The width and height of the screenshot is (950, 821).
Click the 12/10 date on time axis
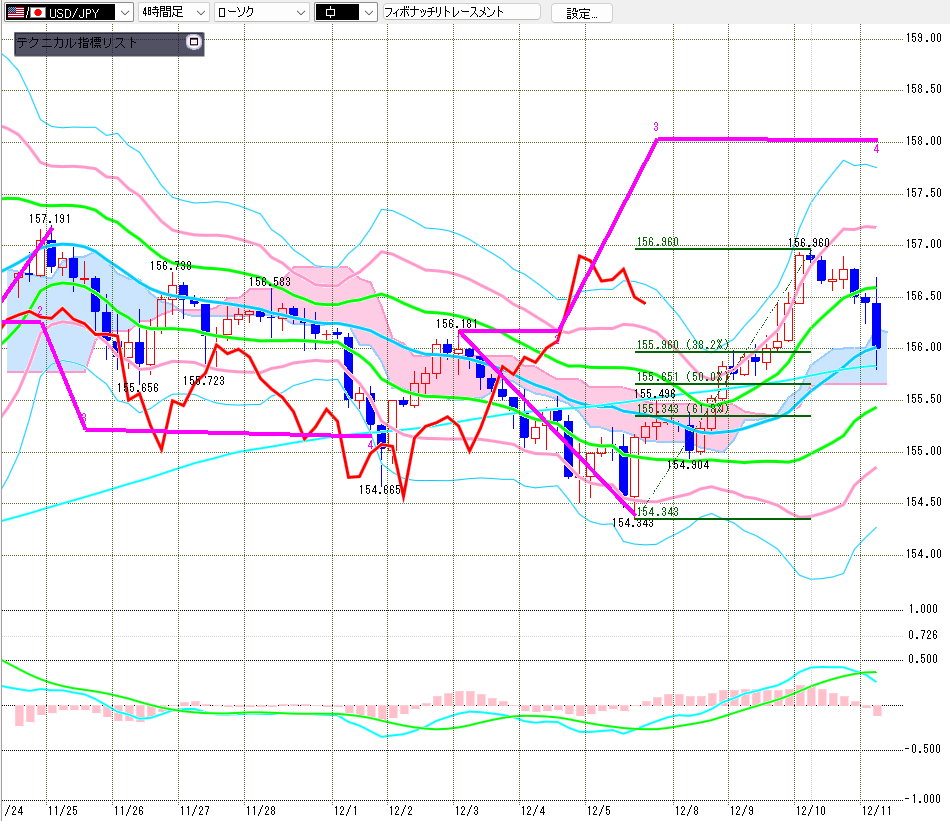pyautogui.click(x=809, y=810)
